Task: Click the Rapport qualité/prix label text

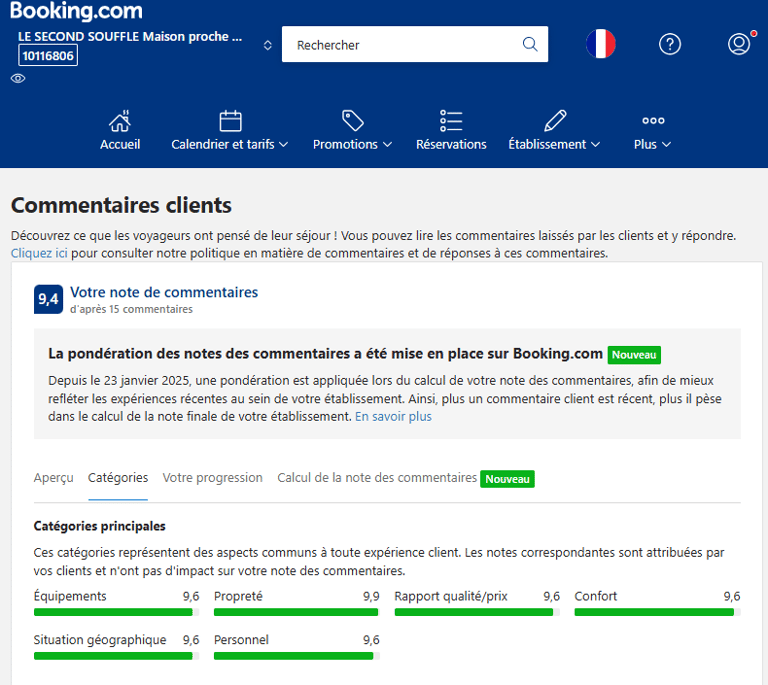Action: [451, 596]
